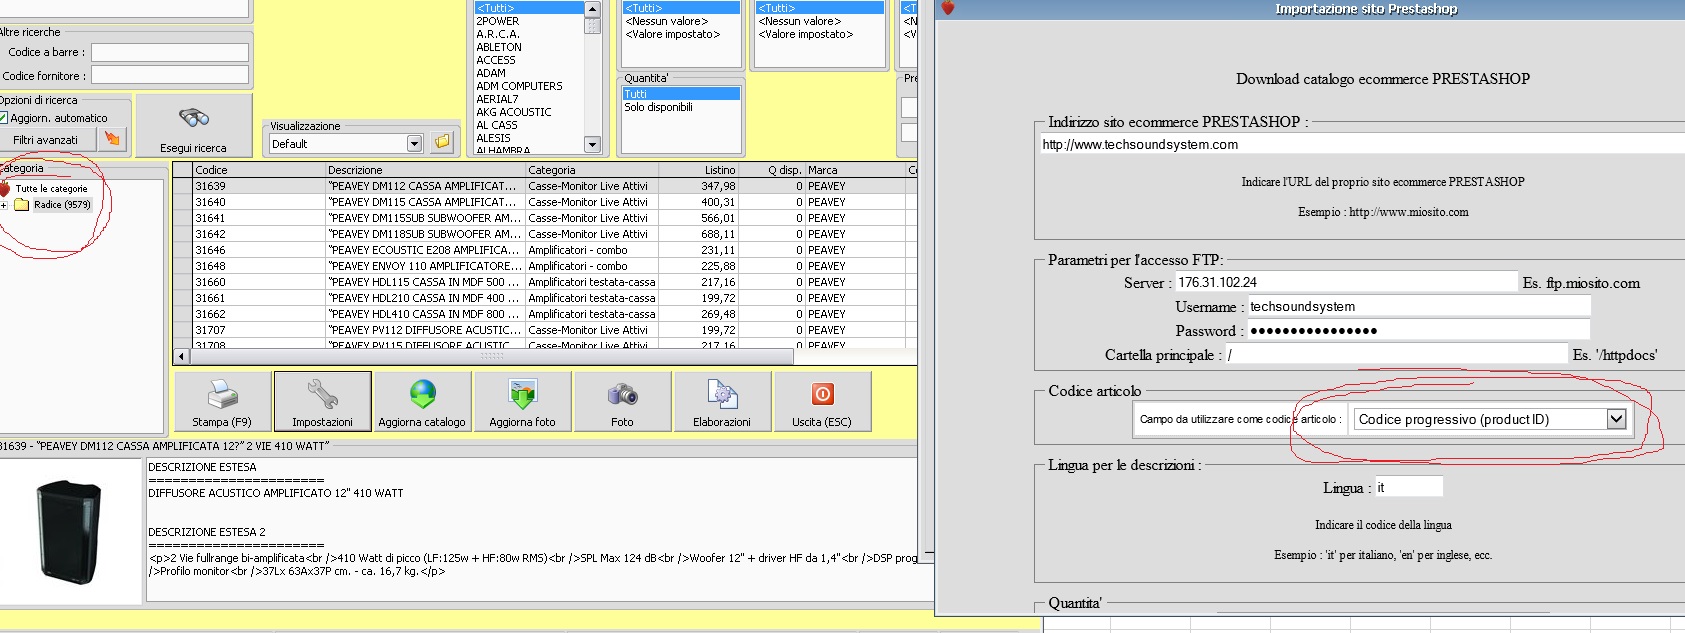The height and width of the screenshot is (633, 1685).
Task: Sort by Marca column header
Action: pyautogui.click(x=855, y=170)
